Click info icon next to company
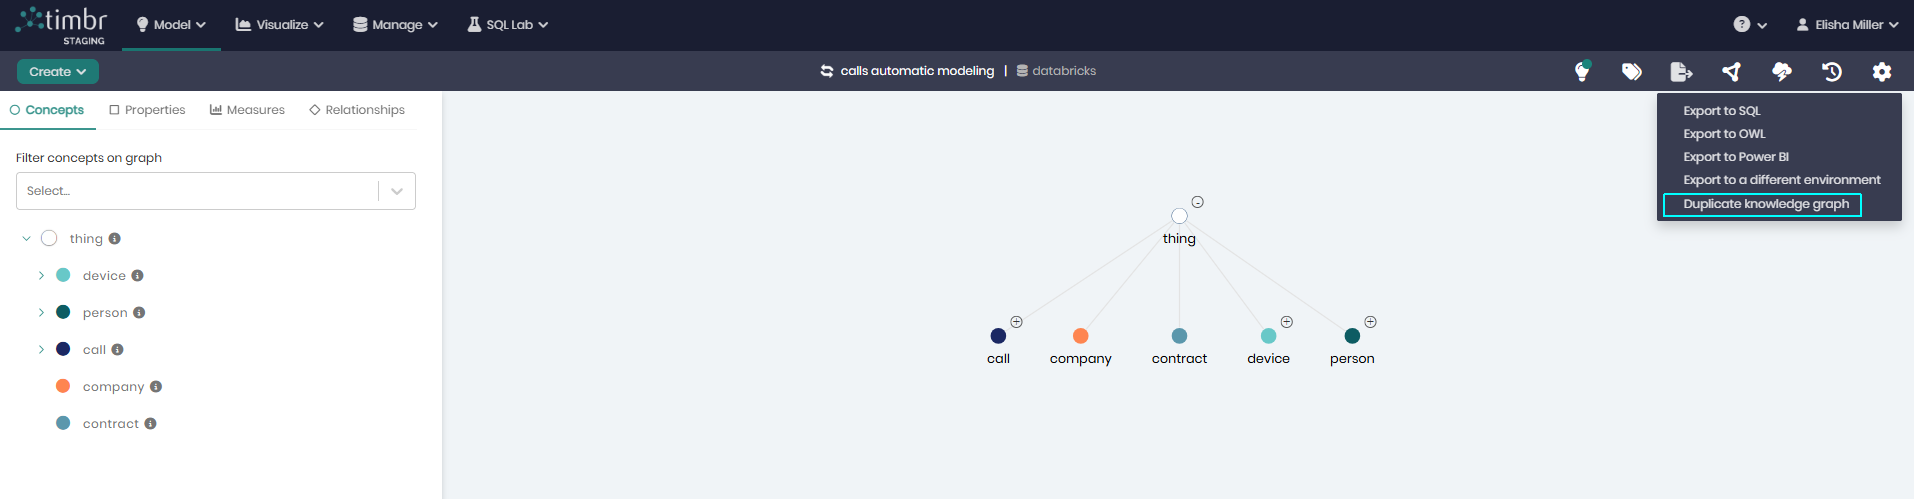 click(156, 387)
